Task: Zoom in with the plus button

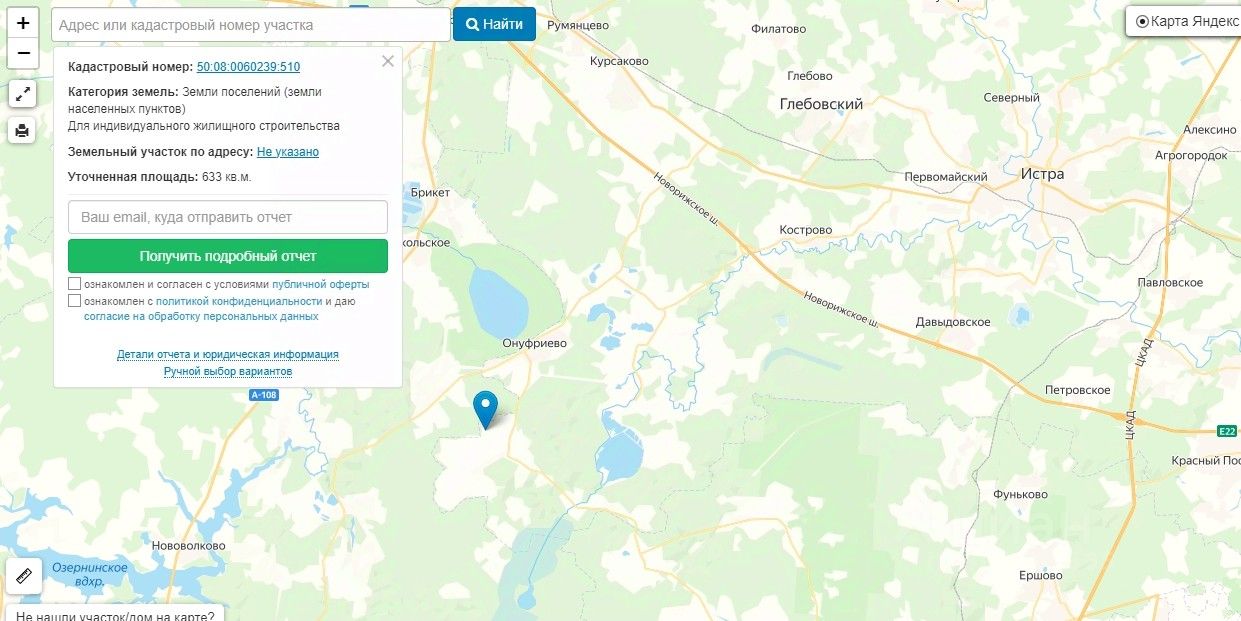Action: point(23,22)
